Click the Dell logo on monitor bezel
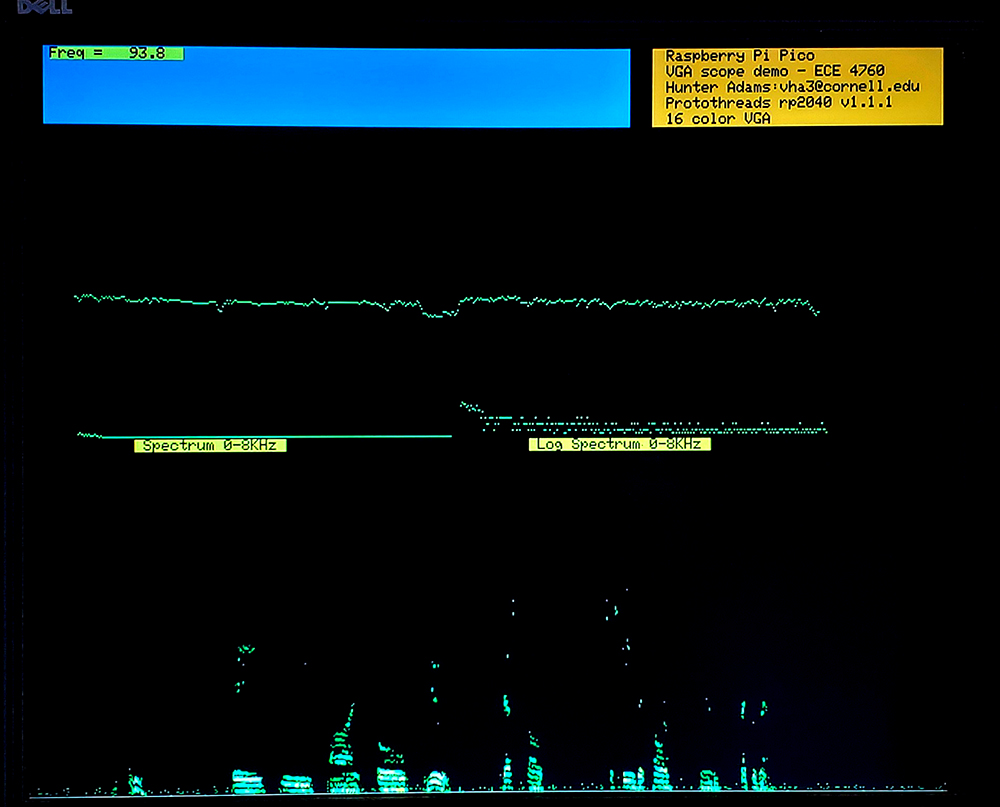Viewport: 1000px width, 807px height. 45,7
